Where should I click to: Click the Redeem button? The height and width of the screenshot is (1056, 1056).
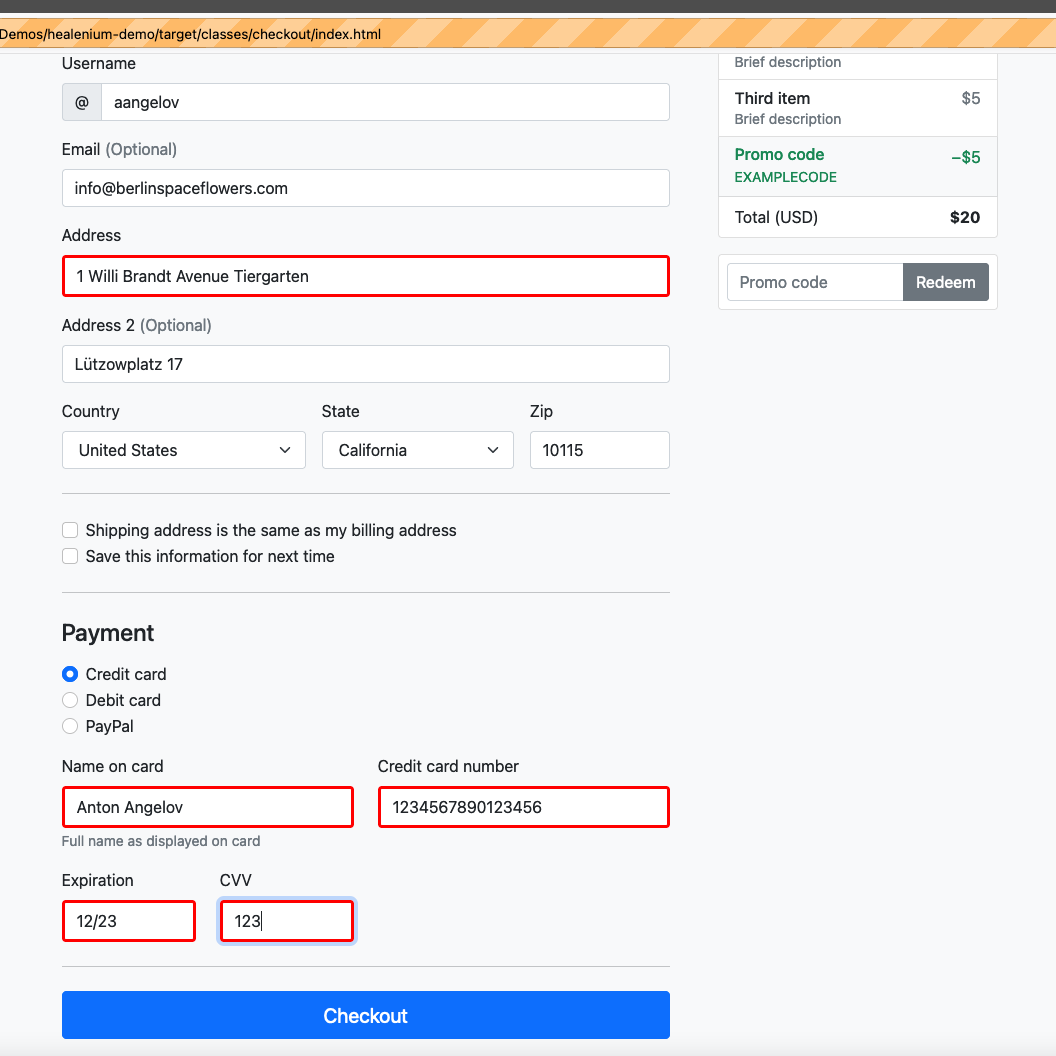pos(945,282)
